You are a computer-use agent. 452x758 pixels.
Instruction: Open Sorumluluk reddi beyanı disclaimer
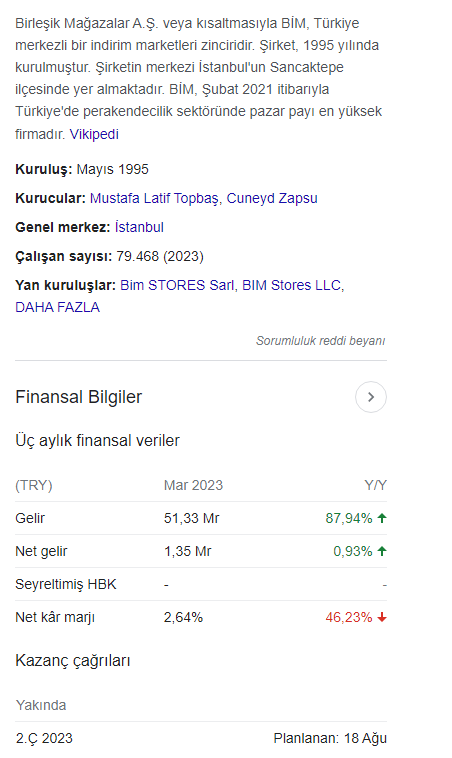[321, 341]
